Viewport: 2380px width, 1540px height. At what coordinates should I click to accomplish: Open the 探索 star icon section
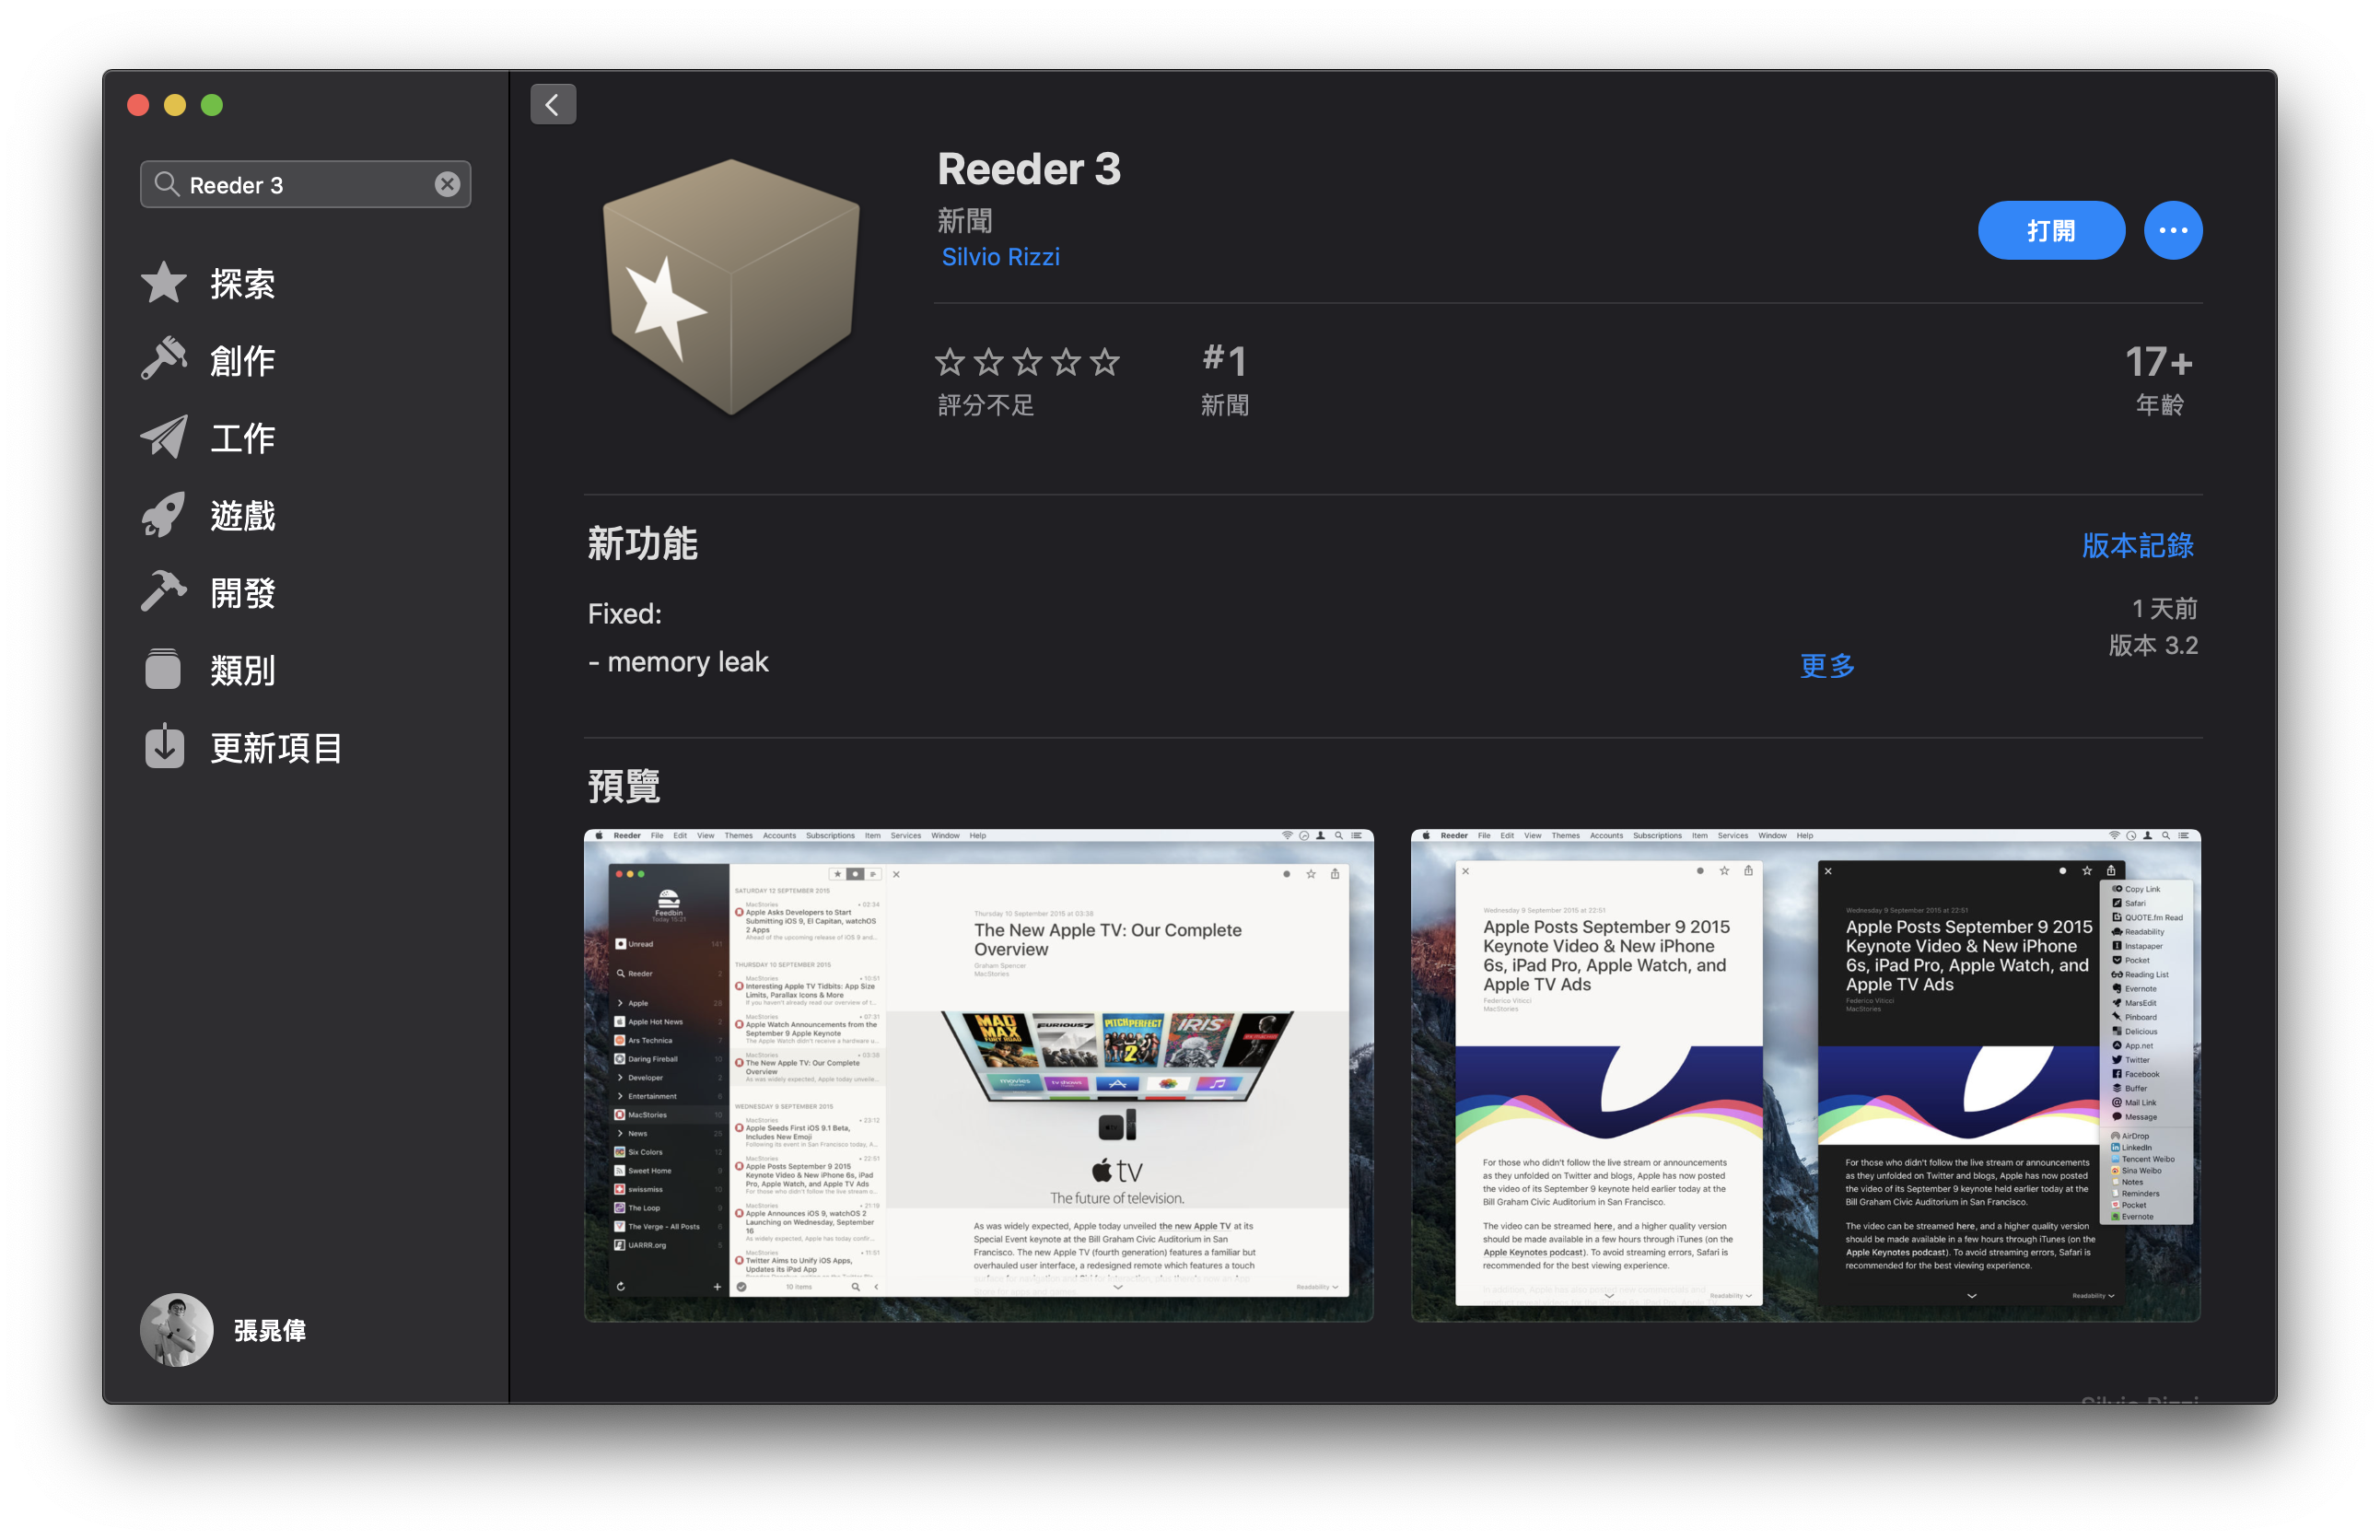pos(163,283)
